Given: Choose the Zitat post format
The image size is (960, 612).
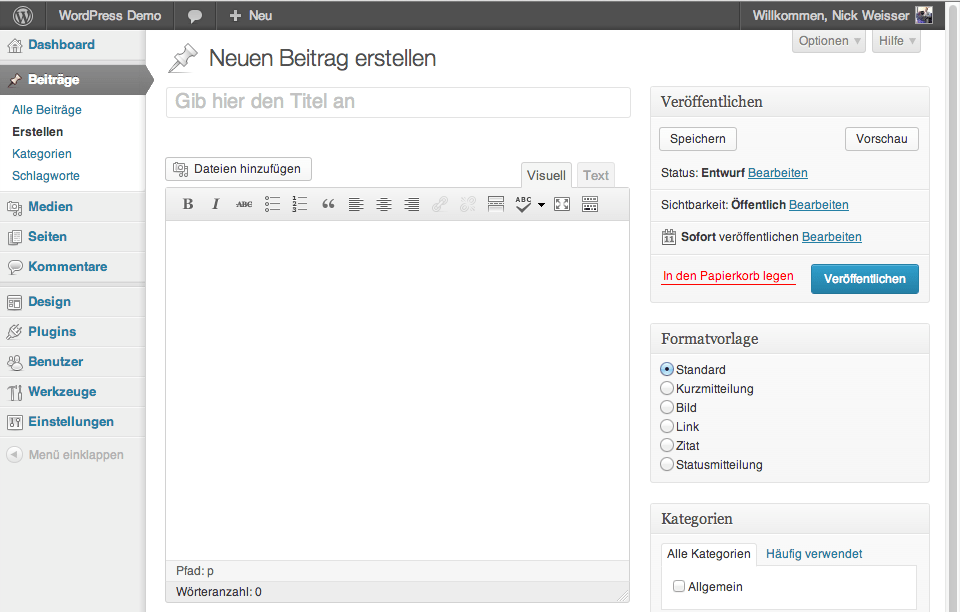Looking at the screenshot, I should point(667,445).
